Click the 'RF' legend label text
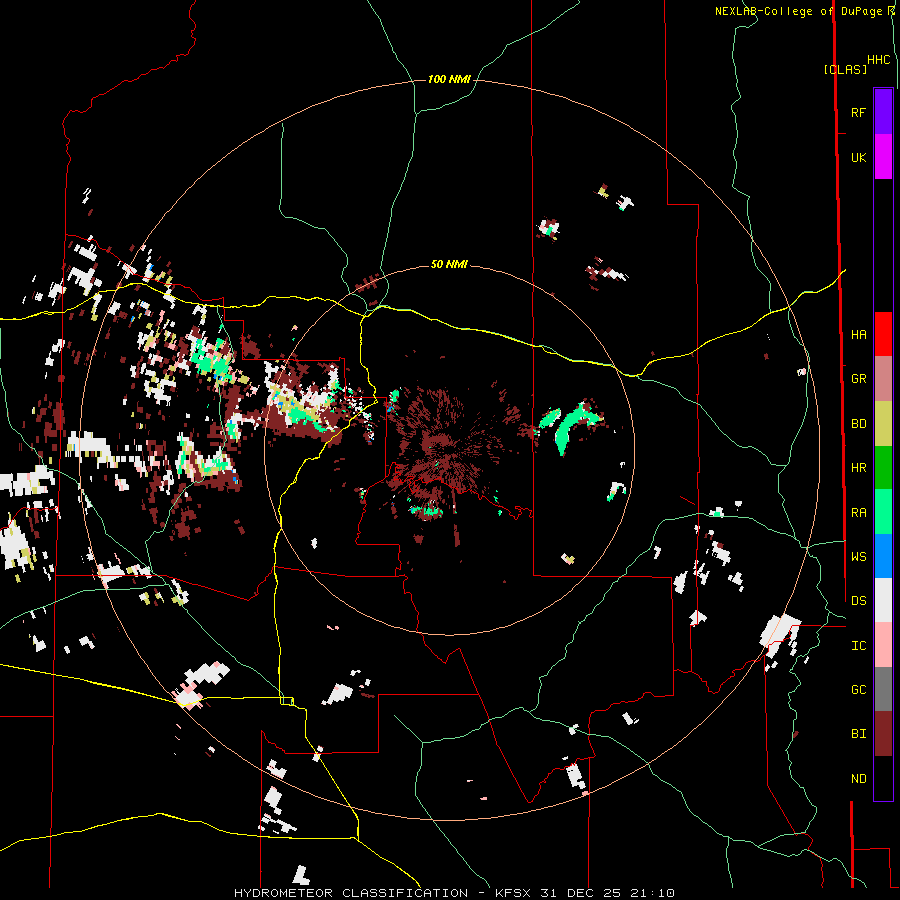Viewport: 900px width, 900px height. tap(858, 113)
